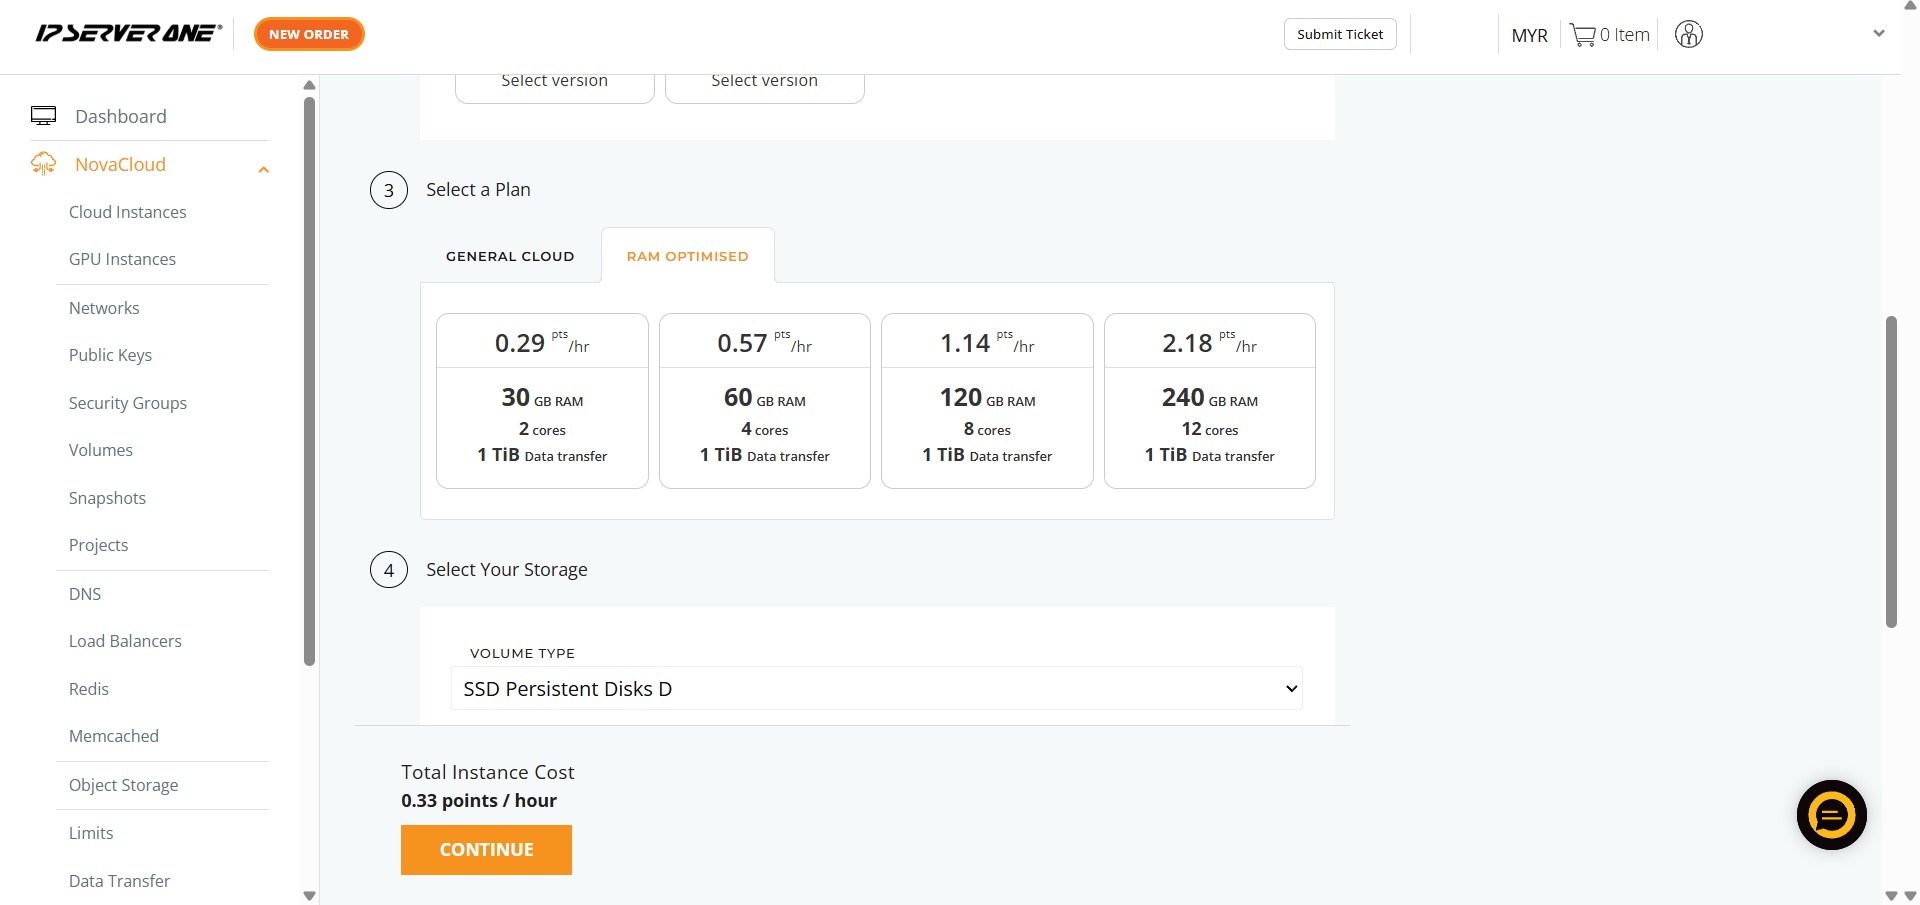Collapse the NovaCloud menu chevron
Screen dimensions: 1920x905
(264, 169)
